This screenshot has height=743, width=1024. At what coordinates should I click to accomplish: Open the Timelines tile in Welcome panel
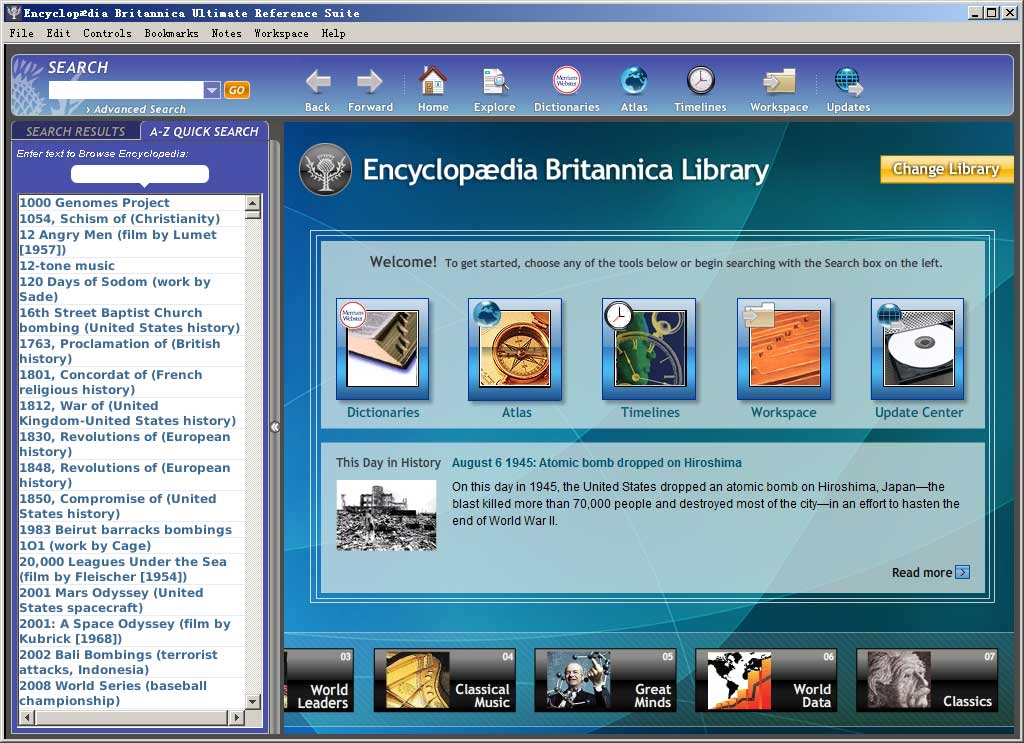649,349
